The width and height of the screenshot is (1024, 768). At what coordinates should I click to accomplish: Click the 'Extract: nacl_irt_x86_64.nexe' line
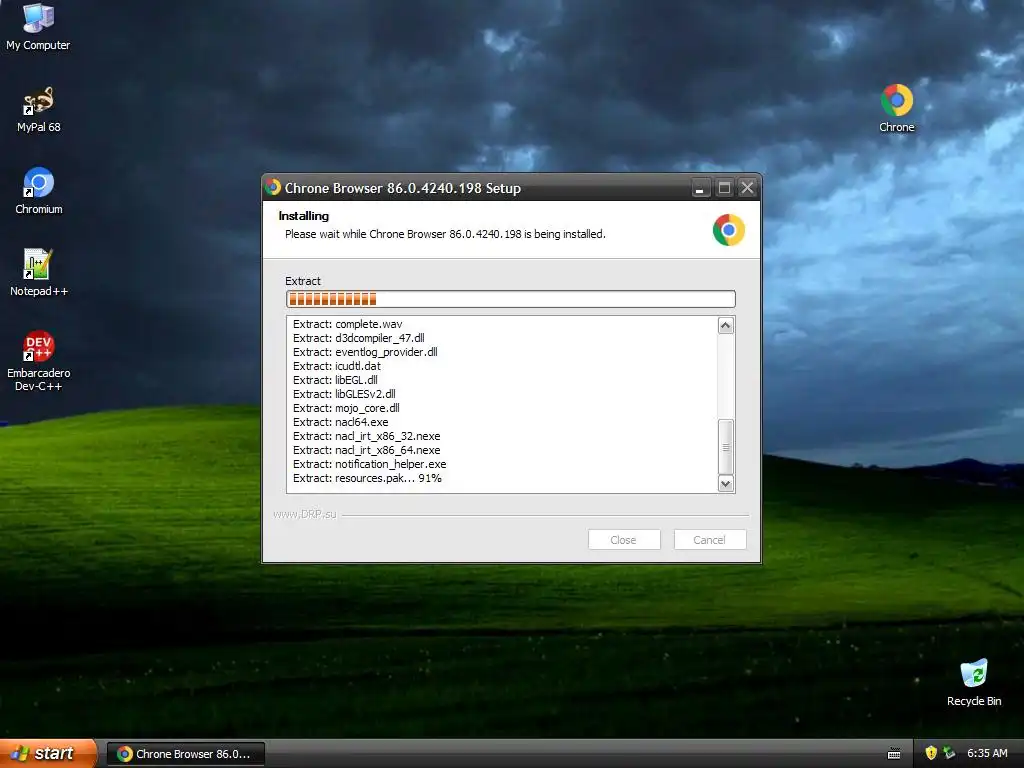(x=366, y=450)
